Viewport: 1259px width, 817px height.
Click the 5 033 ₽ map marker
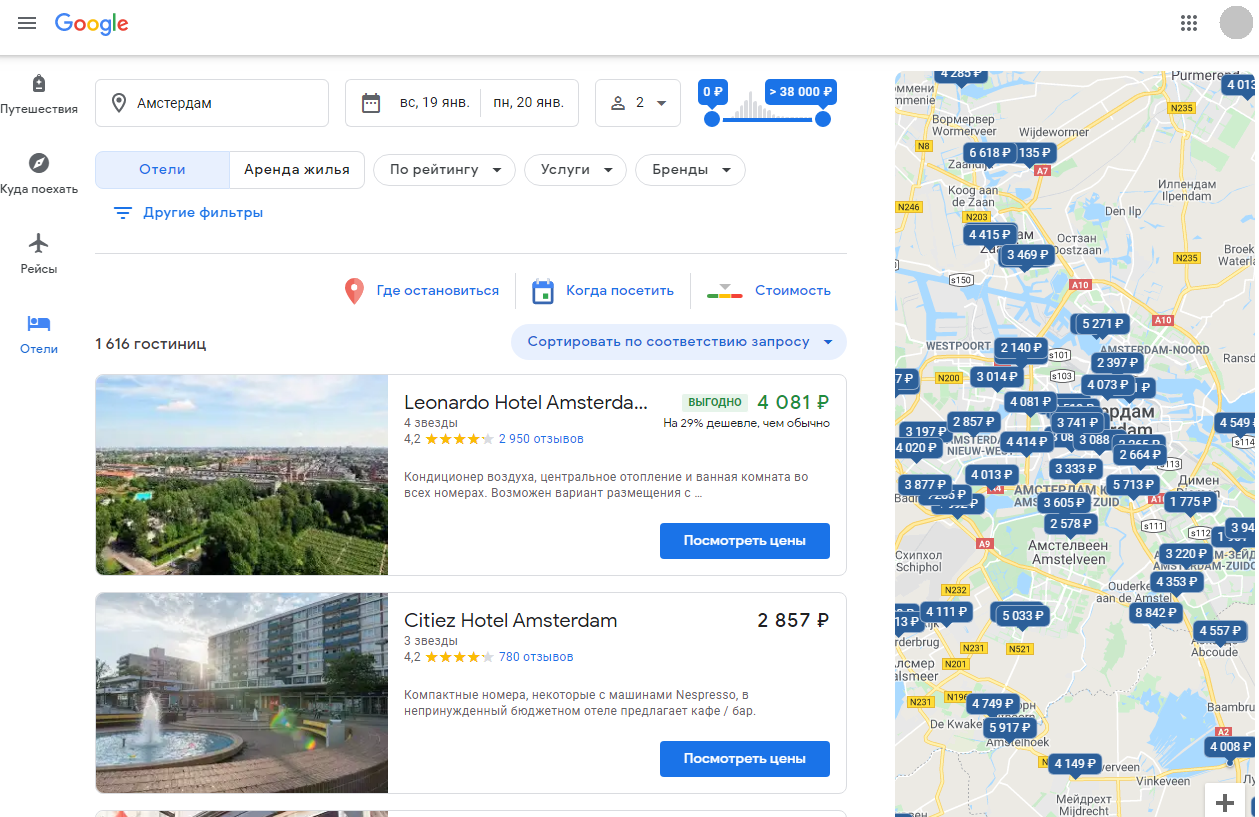coord(1023,616)
